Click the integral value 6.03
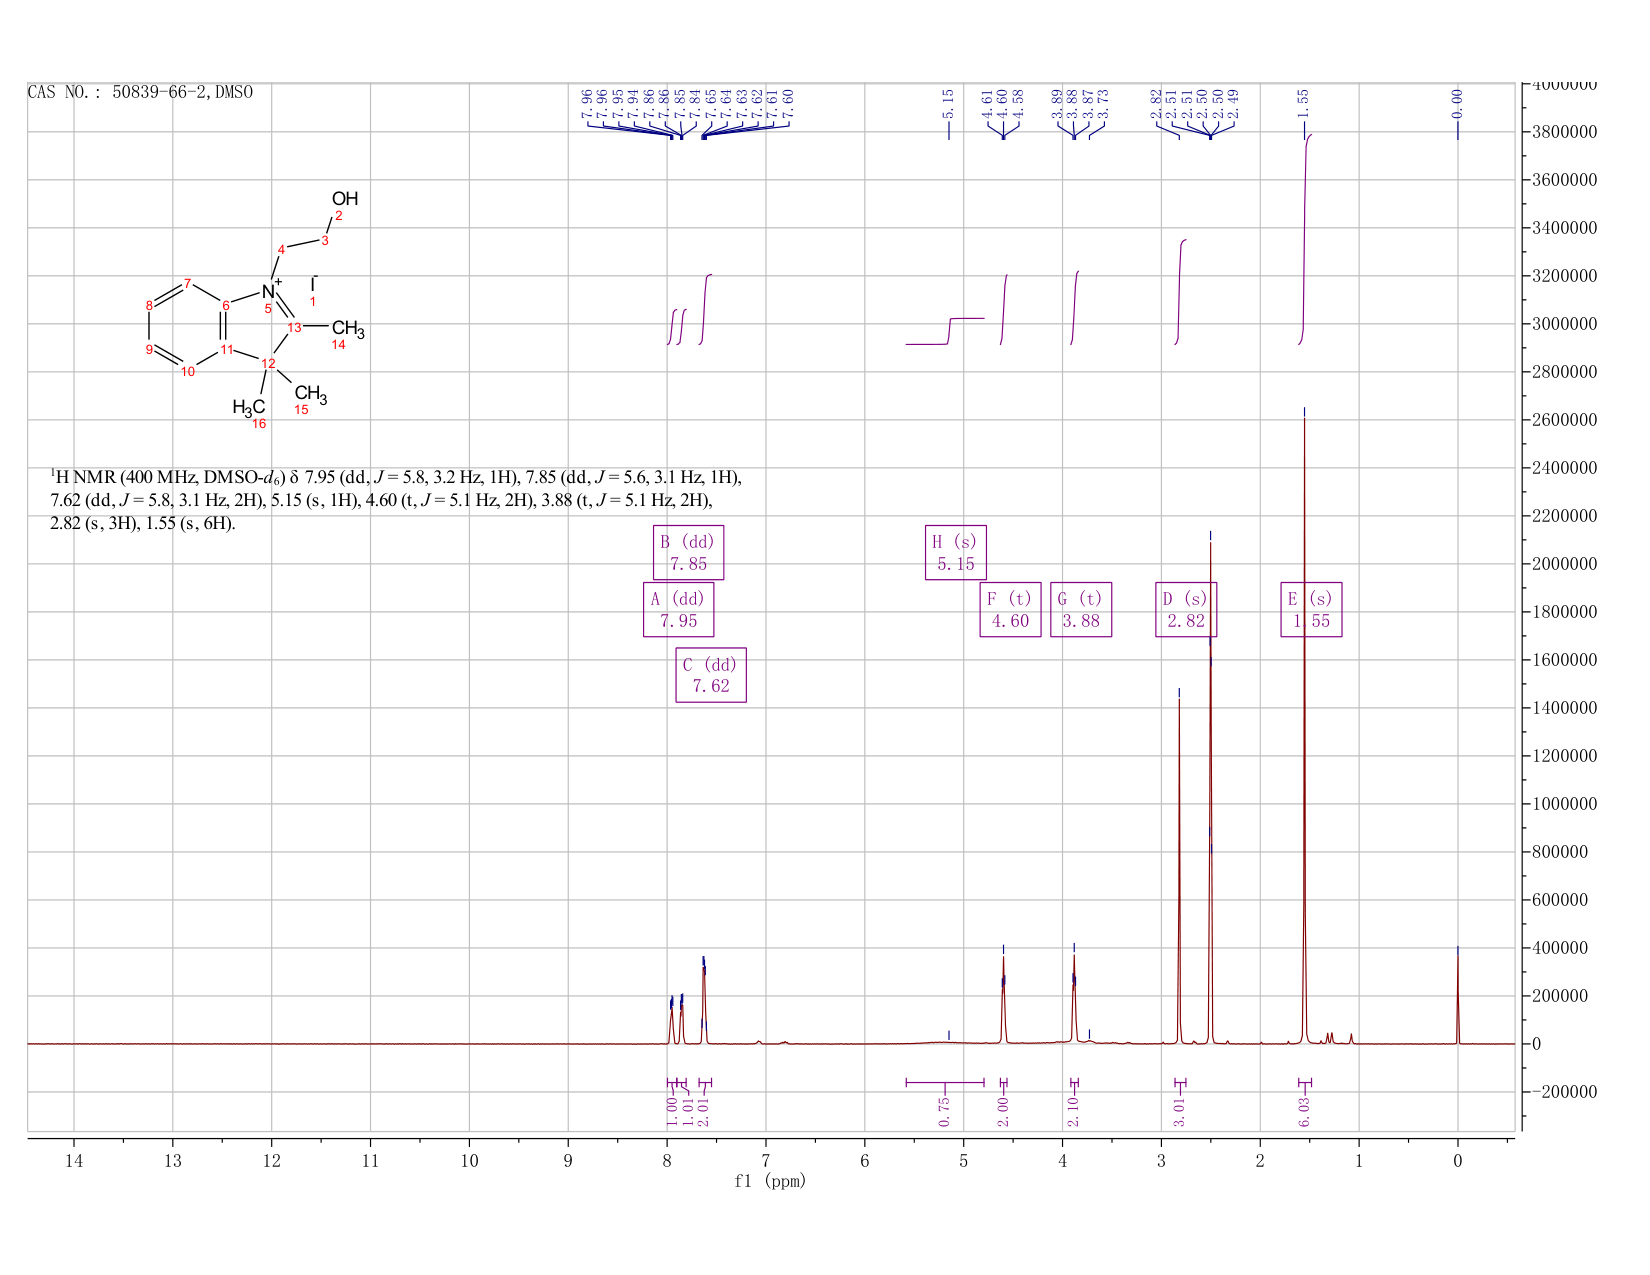 tap(1304, 1111)
